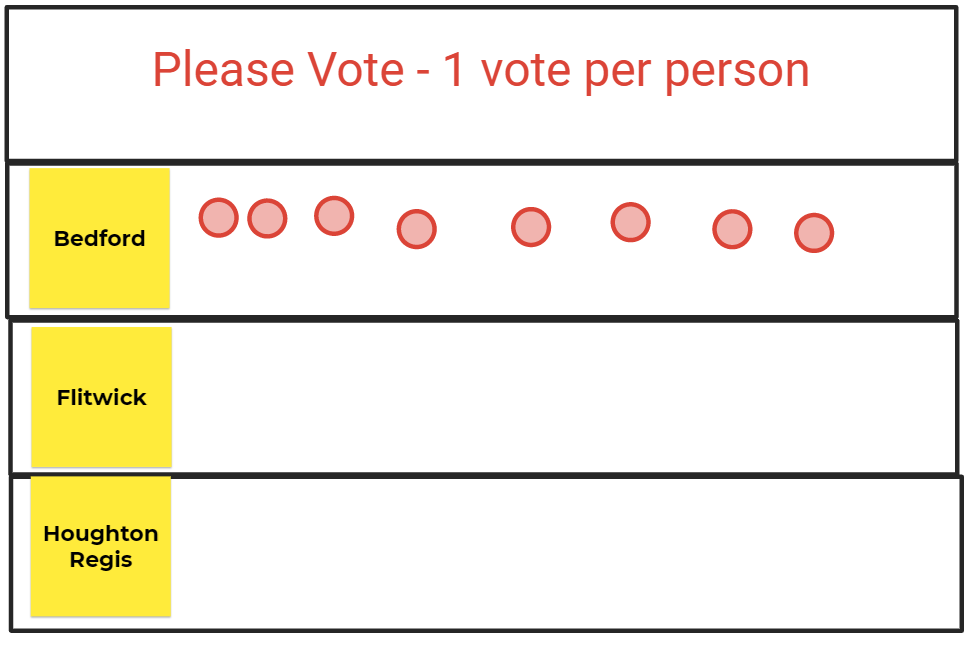Select the Bedford yellow sticky note

[x=99, y=238]
